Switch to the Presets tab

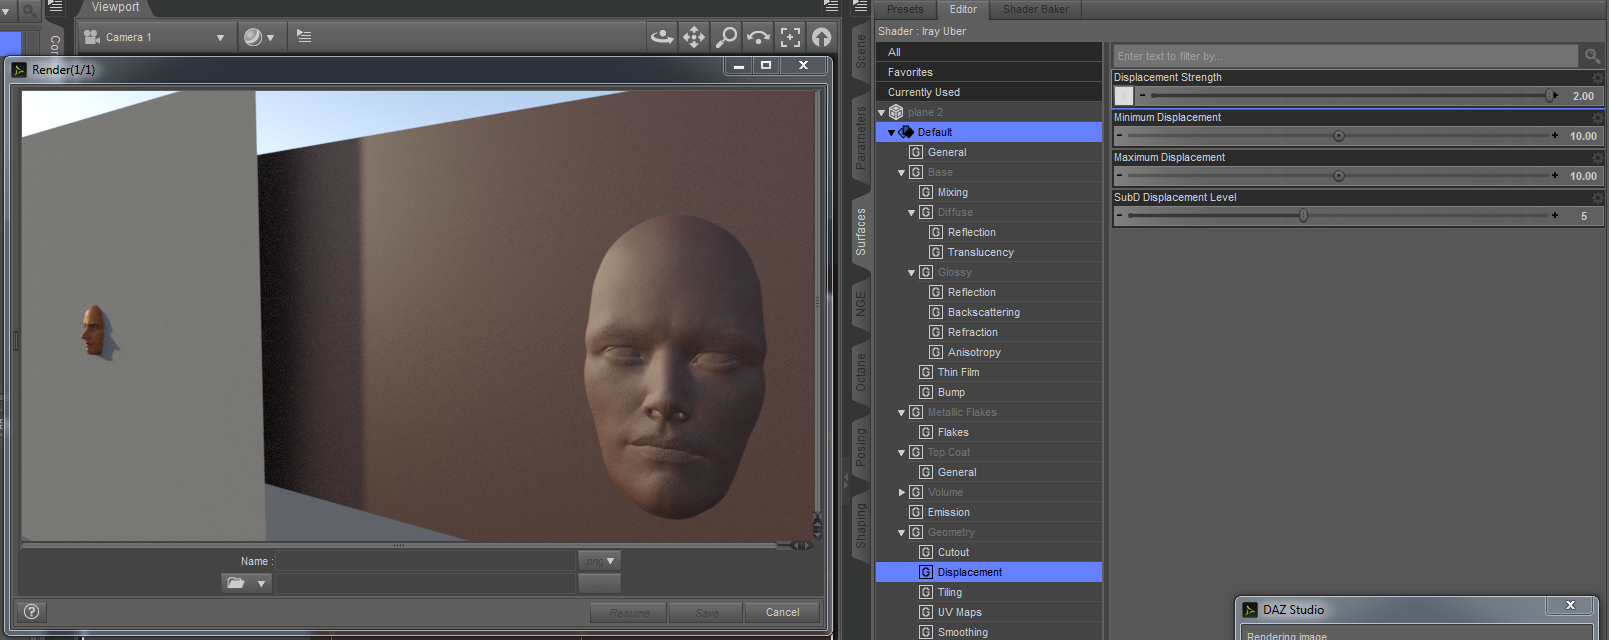coord(905,9)
